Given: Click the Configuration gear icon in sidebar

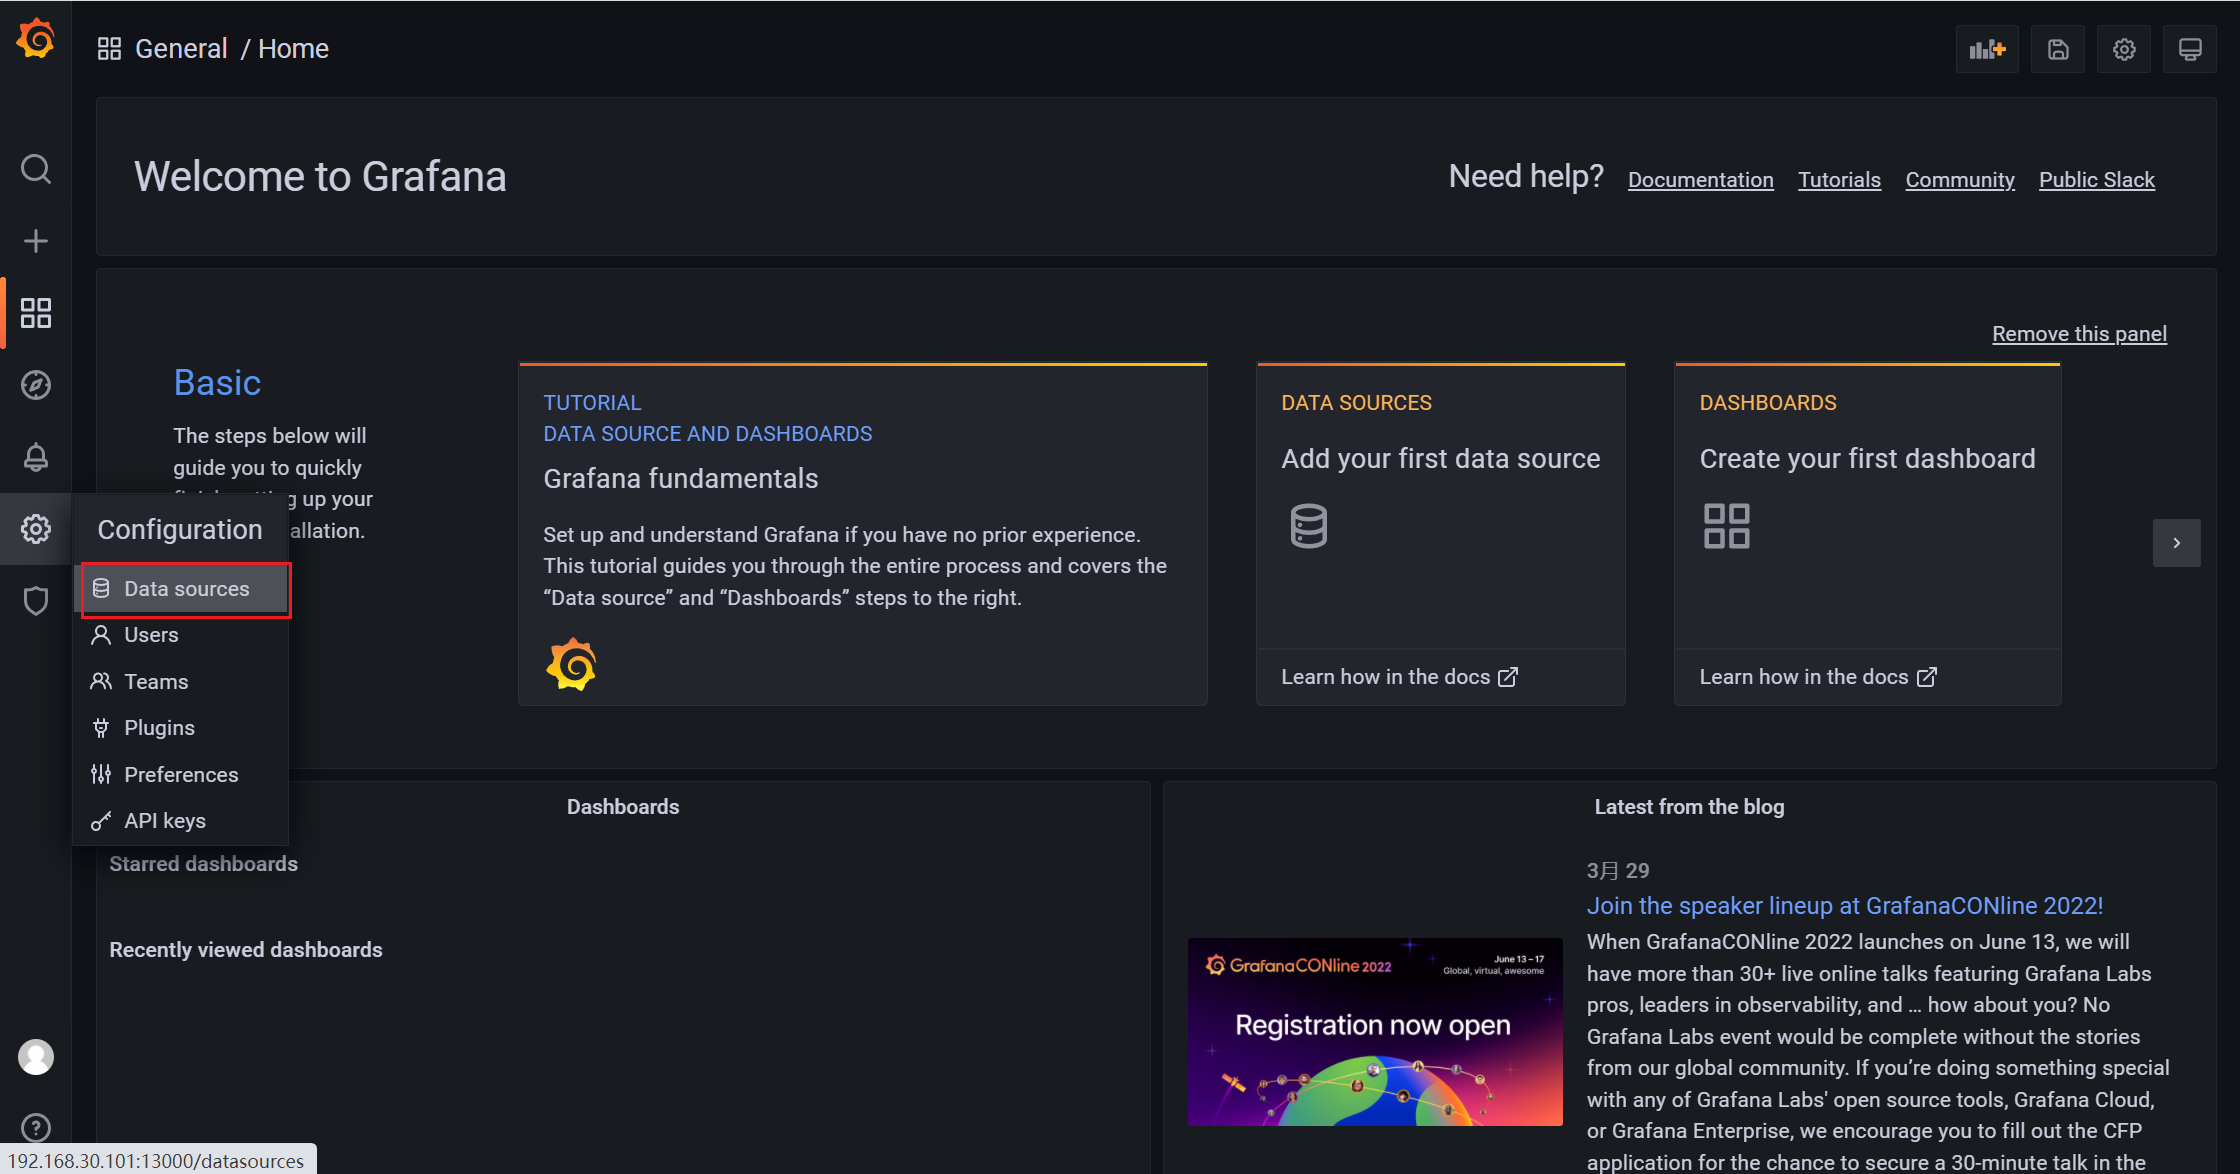Looking at the screenshot, I should (x=36, y=529).
